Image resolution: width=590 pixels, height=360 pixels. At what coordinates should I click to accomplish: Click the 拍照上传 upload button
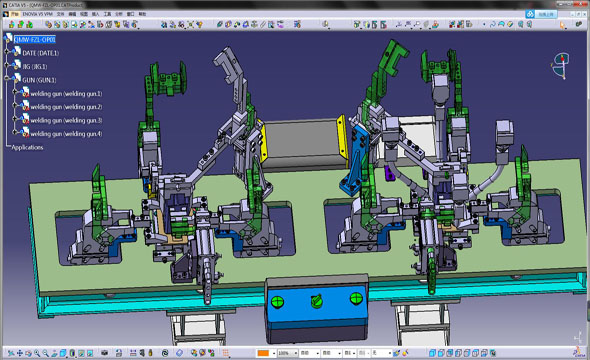coord(547,14)
